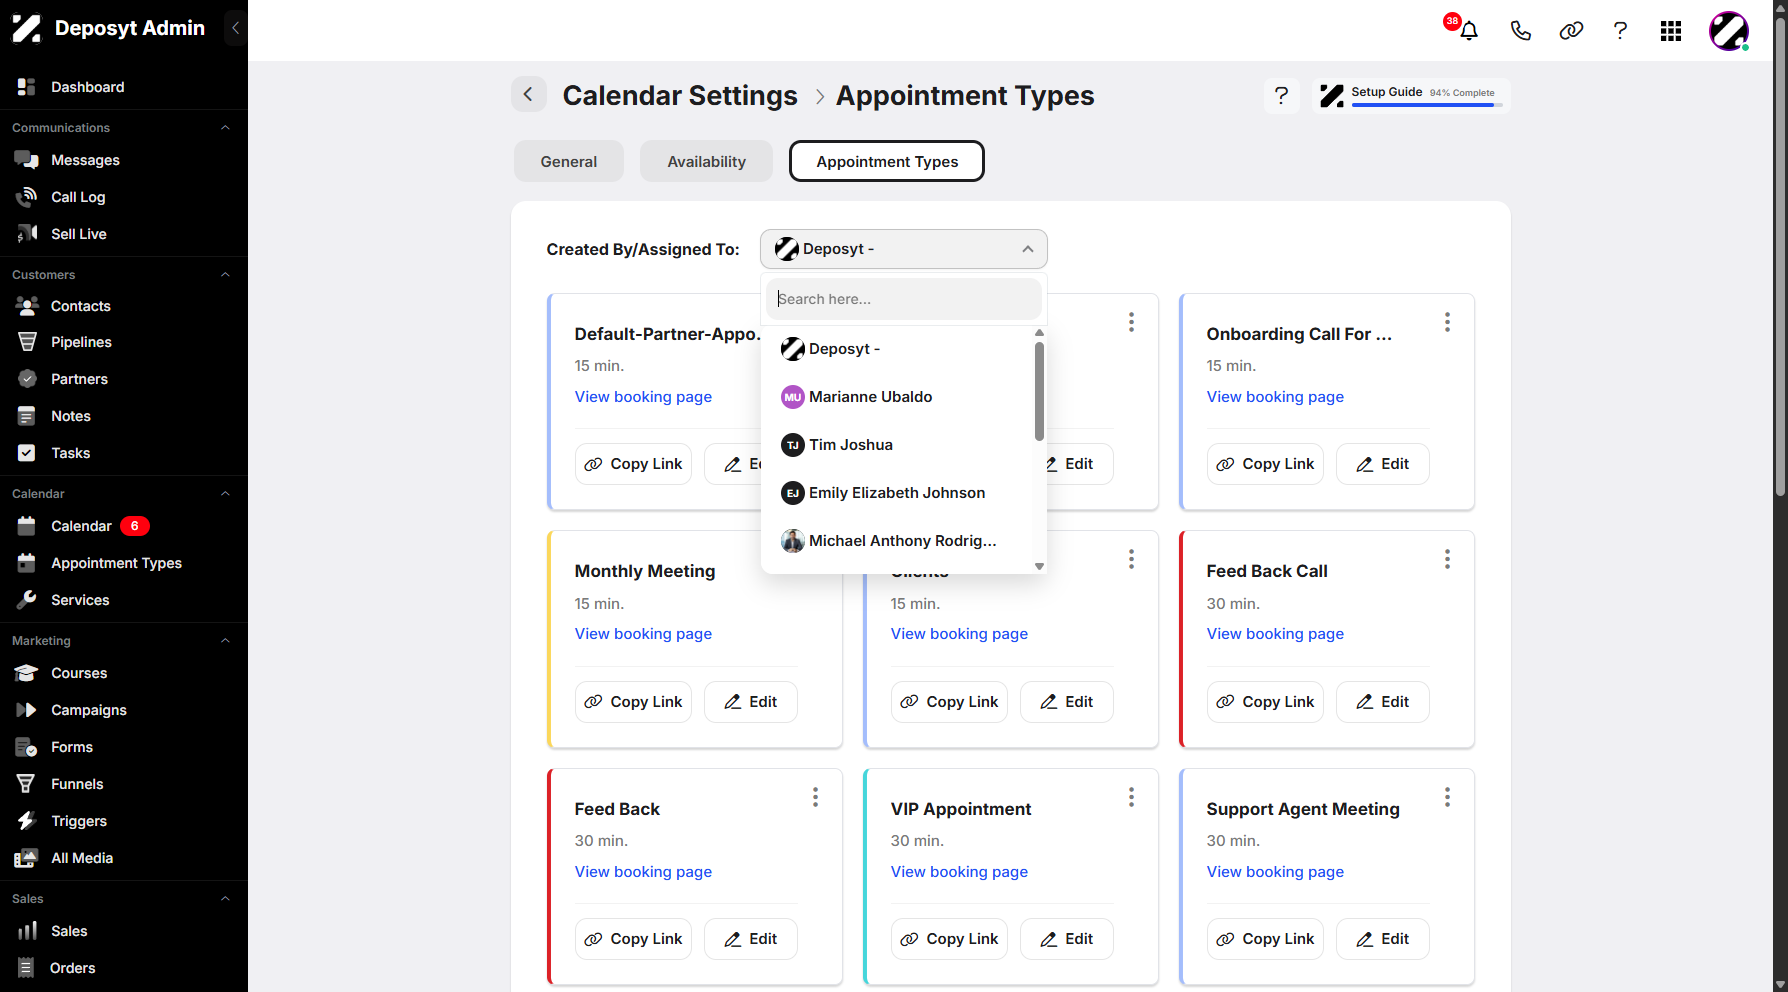Open the help question mark in top header
The height and width of the screenshot is (992, 1788).
1620,30
